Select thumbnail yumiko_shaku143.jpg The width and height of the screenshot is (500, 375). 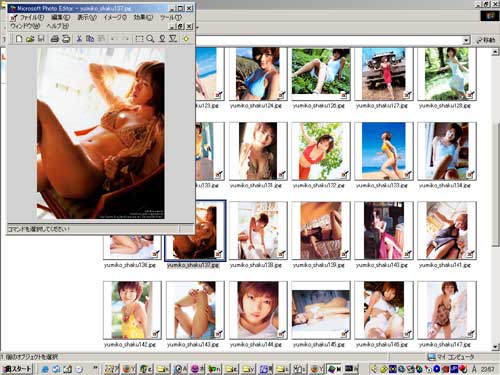click(x=195, y=310)
